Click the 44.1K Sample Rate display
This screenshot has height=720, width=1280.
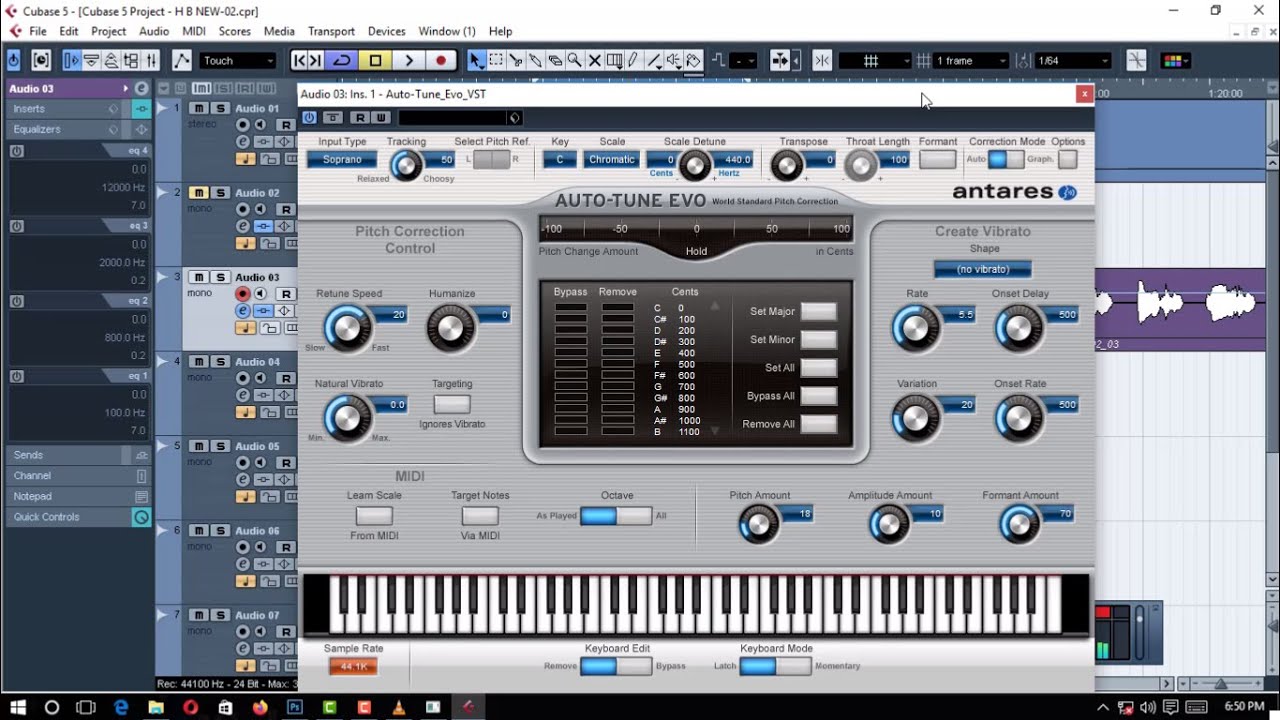pyautogui.click(x=353, y=667)
